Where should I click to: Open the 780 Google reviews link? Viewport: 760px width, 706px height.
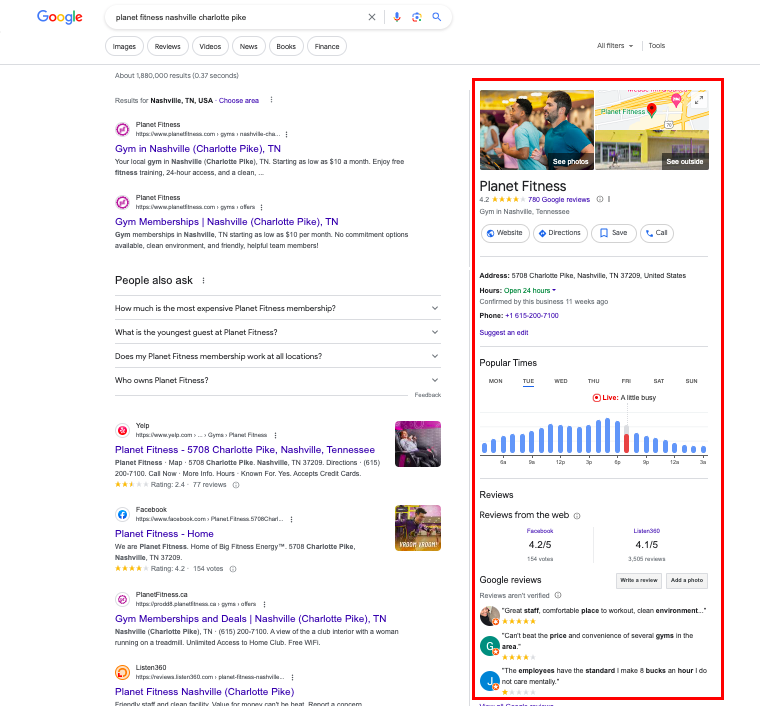point(559,200)
